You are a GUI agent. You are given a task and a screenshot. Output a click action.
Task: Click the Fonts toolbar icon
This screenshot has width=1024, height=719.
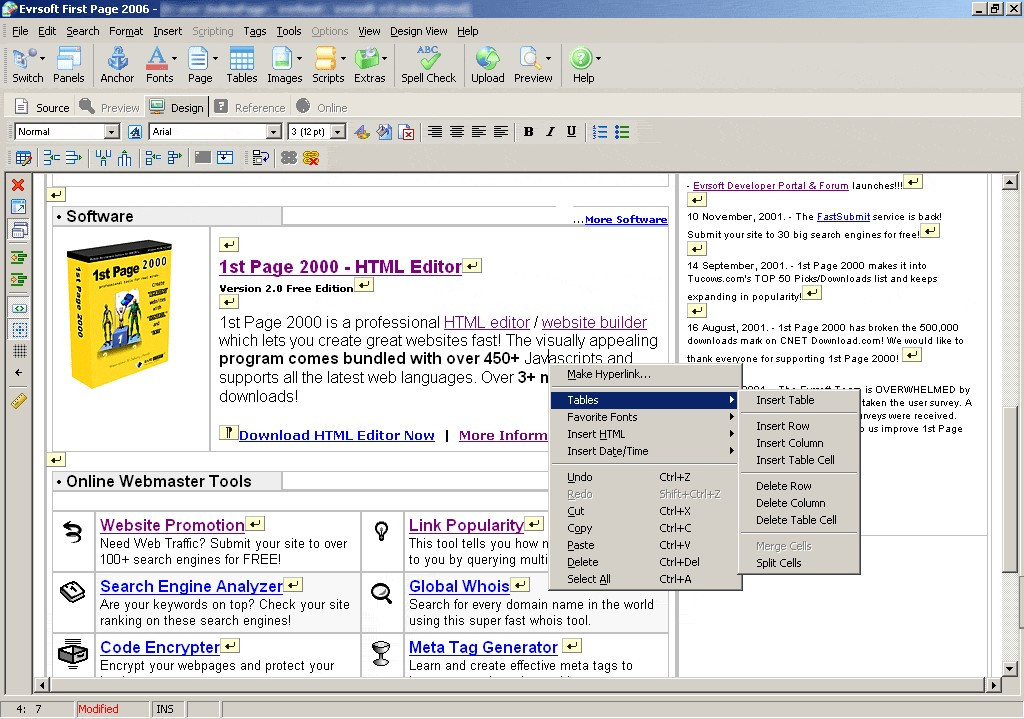[156, 59]
